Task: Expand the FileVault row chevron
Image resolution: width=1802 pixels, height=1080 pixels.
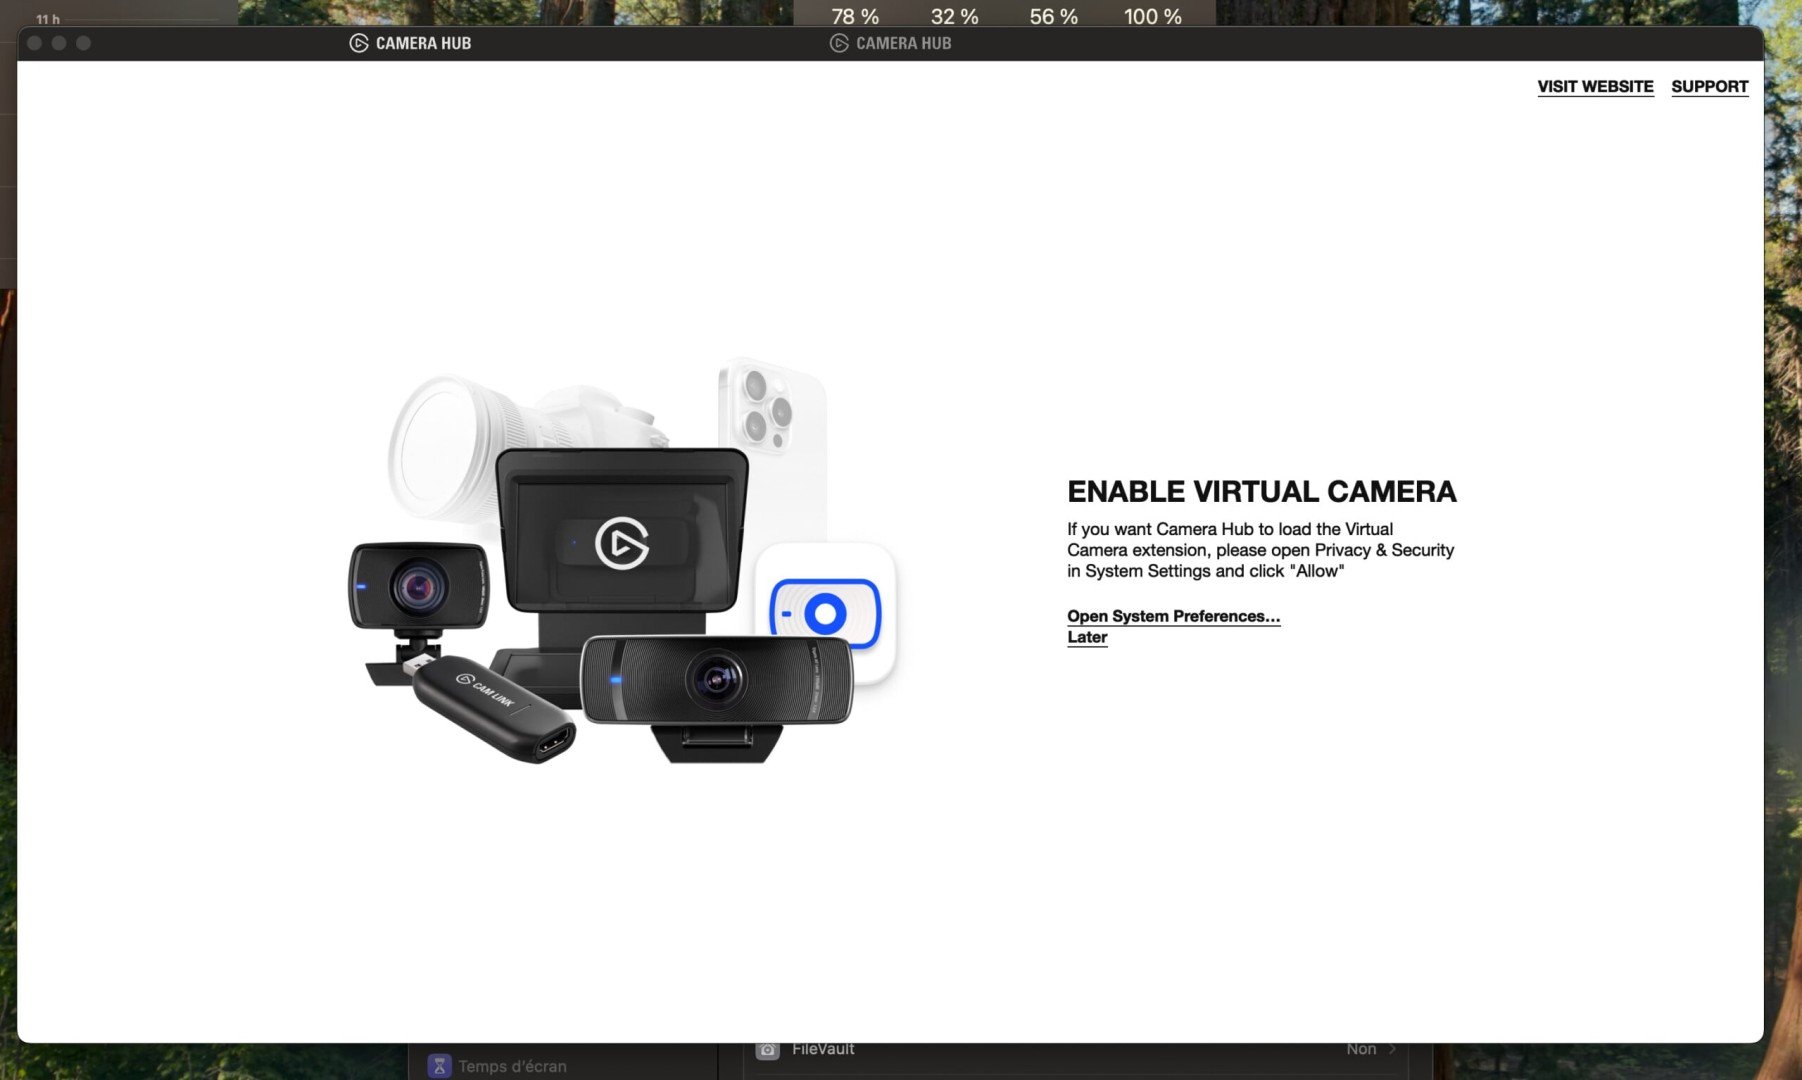Action: 1392,1049
